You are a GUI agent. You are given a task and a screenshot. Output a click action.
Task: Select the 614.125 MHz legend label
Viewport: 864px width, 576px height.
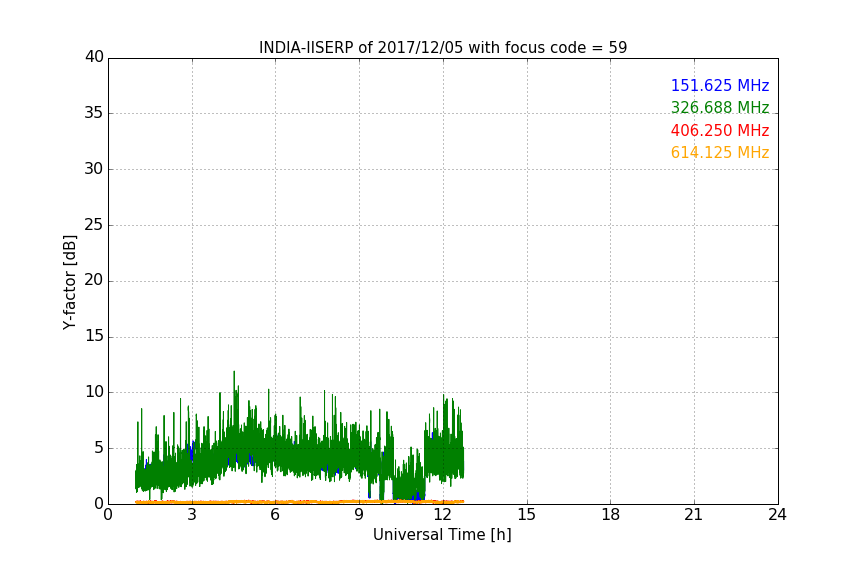[720, 152]
